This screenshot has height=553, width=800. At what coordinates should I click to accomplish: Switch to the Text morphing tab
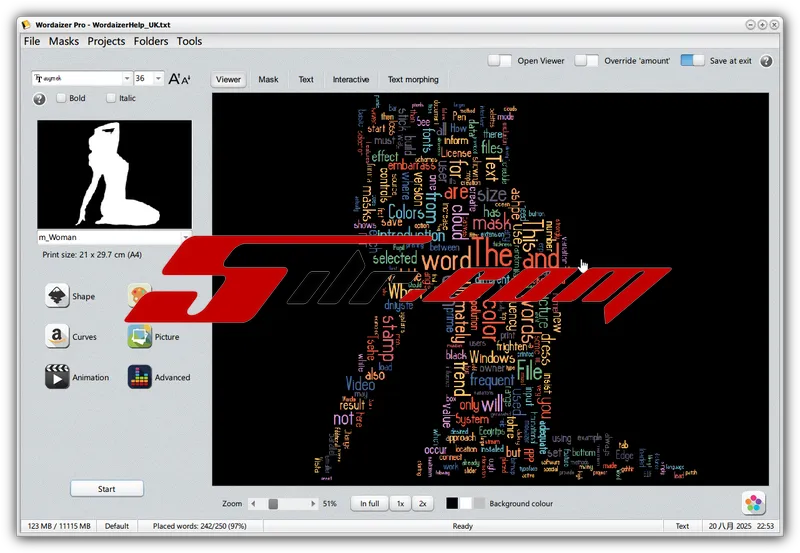pyautogui.click(x=413, y=80)
